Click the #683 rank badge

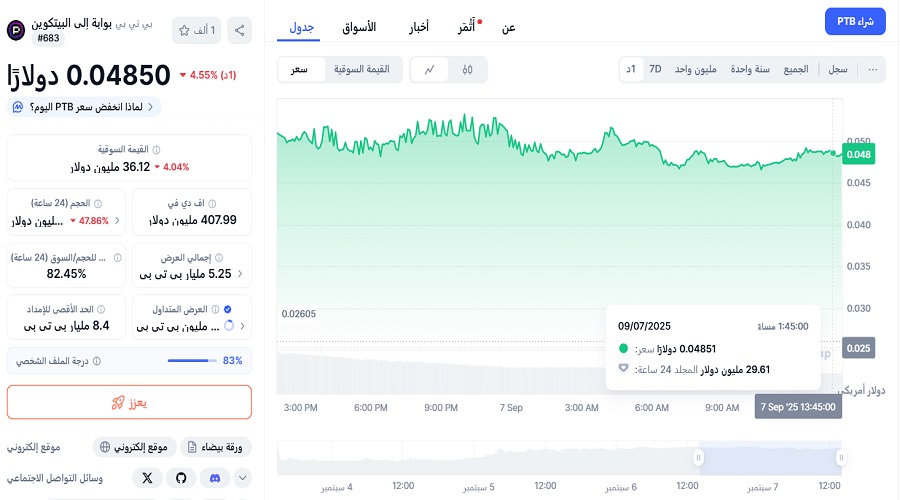pyautogui.click(x=48, y=38)
